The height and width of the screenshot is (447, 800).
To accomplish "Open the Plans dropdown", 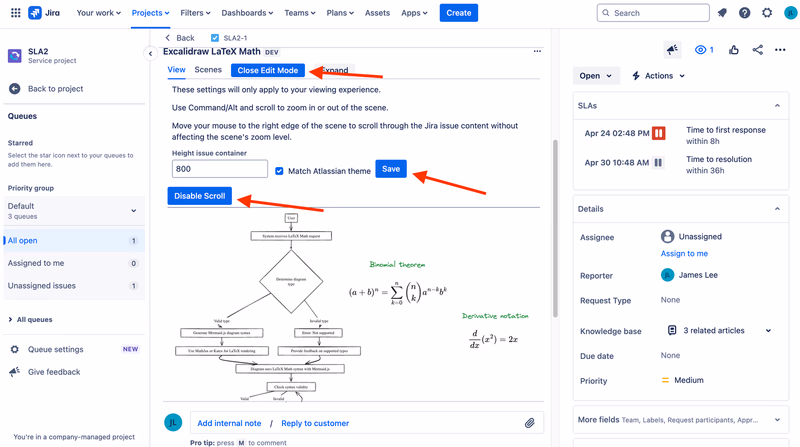I will [x=340, y=13].
